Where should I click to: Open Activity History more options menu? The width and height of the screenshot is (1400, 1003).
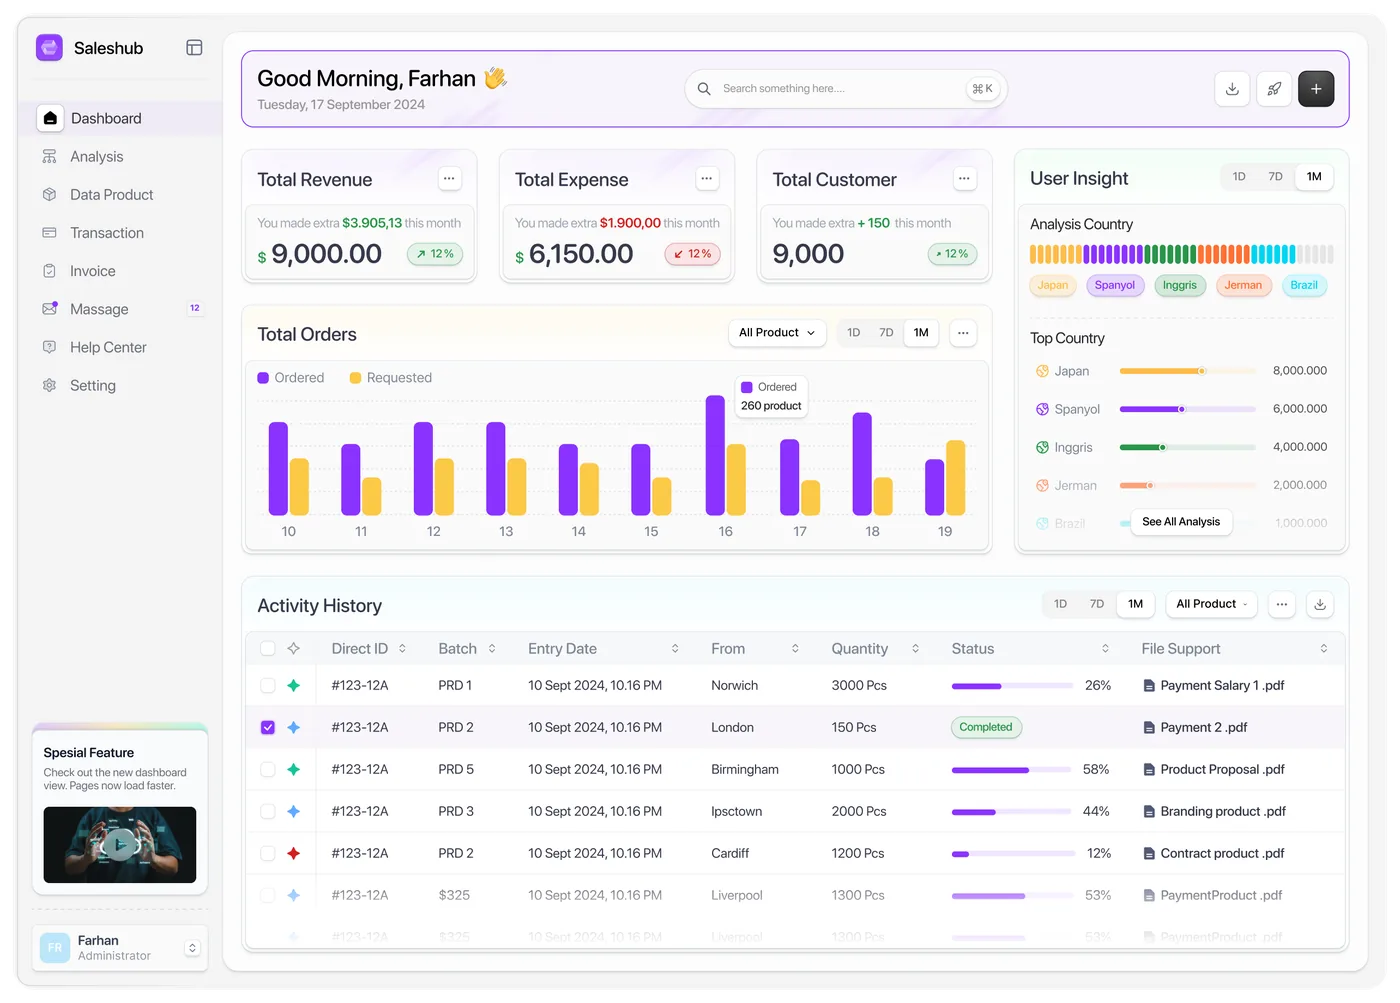(1282, 604)
